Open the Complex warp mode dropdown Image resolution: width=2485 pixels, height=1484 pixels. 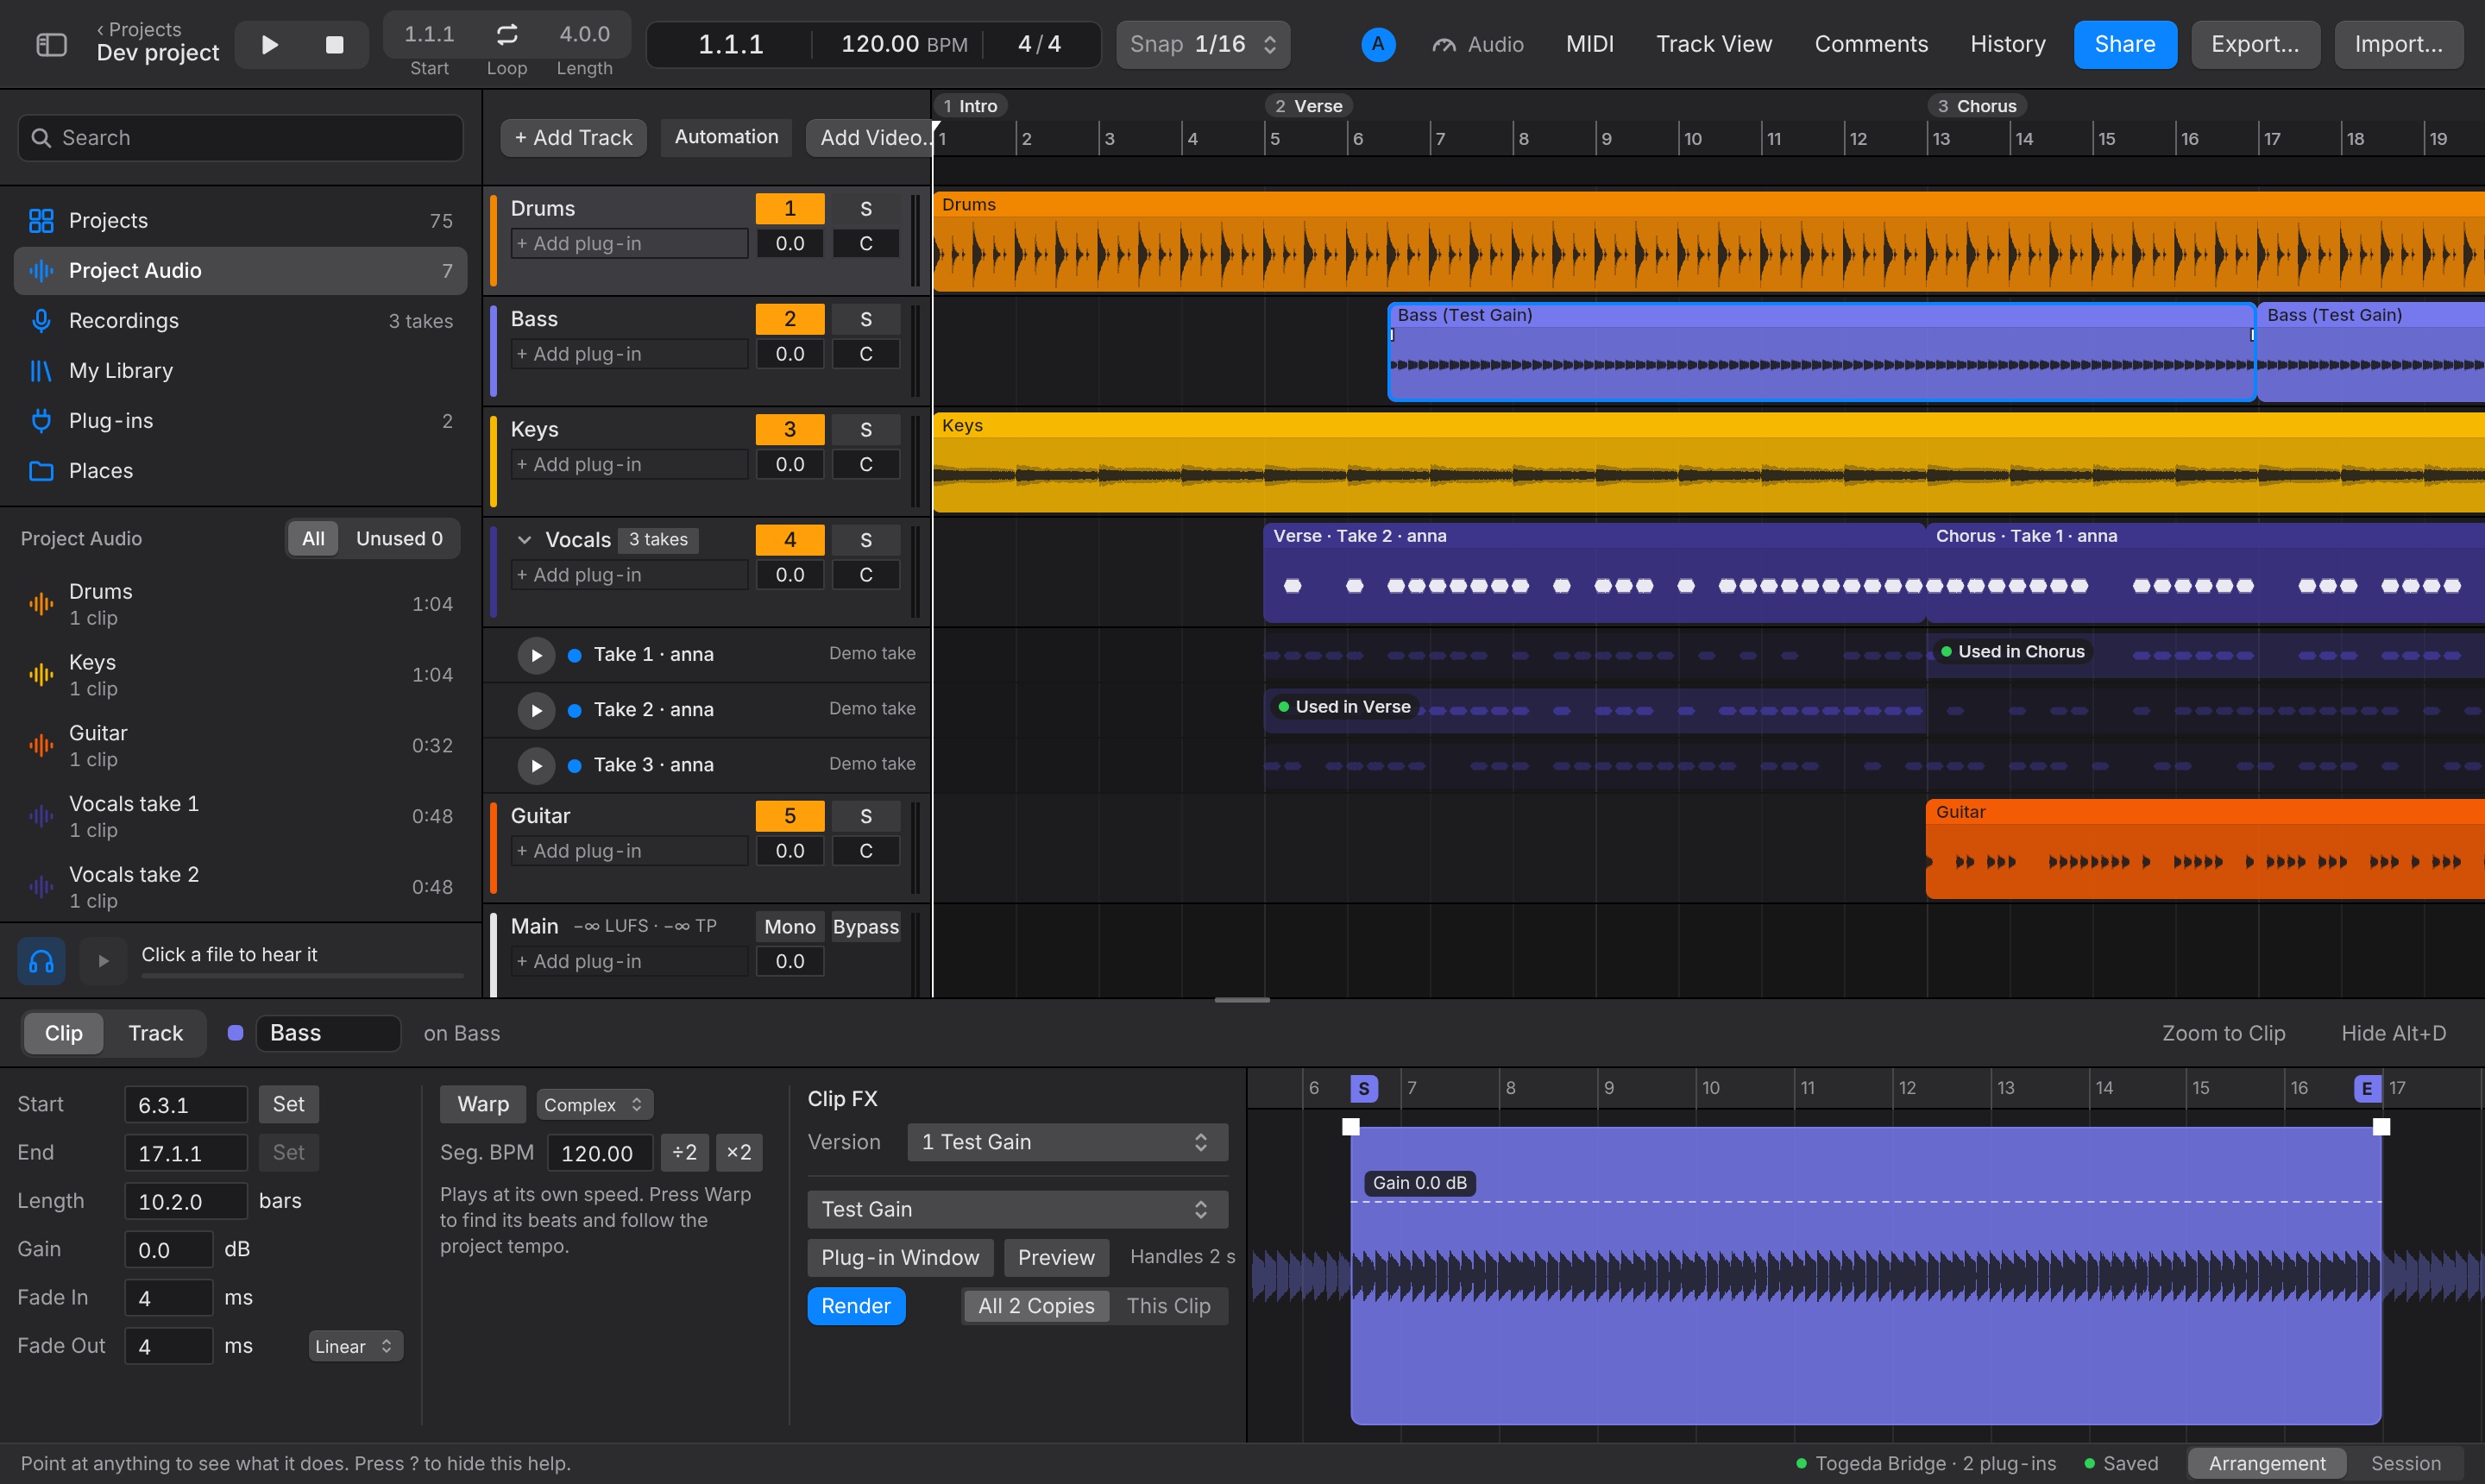(594, 1104)
